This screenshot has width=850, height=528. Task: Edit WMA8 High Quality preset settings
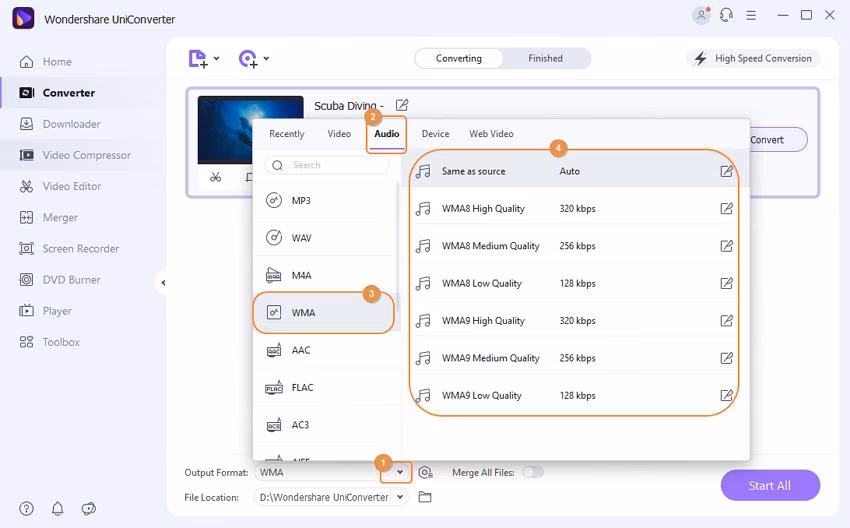pyautogui.click(x=726, y=209)
